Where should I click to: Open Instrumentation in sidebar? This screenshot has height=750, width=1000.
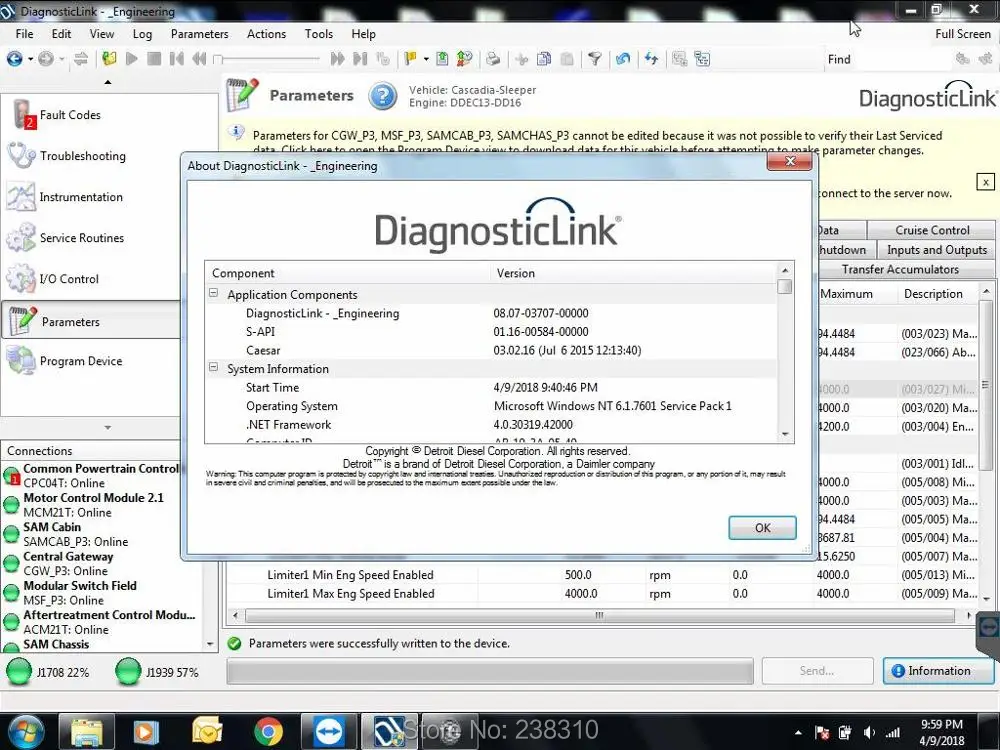tap(81, 197)
